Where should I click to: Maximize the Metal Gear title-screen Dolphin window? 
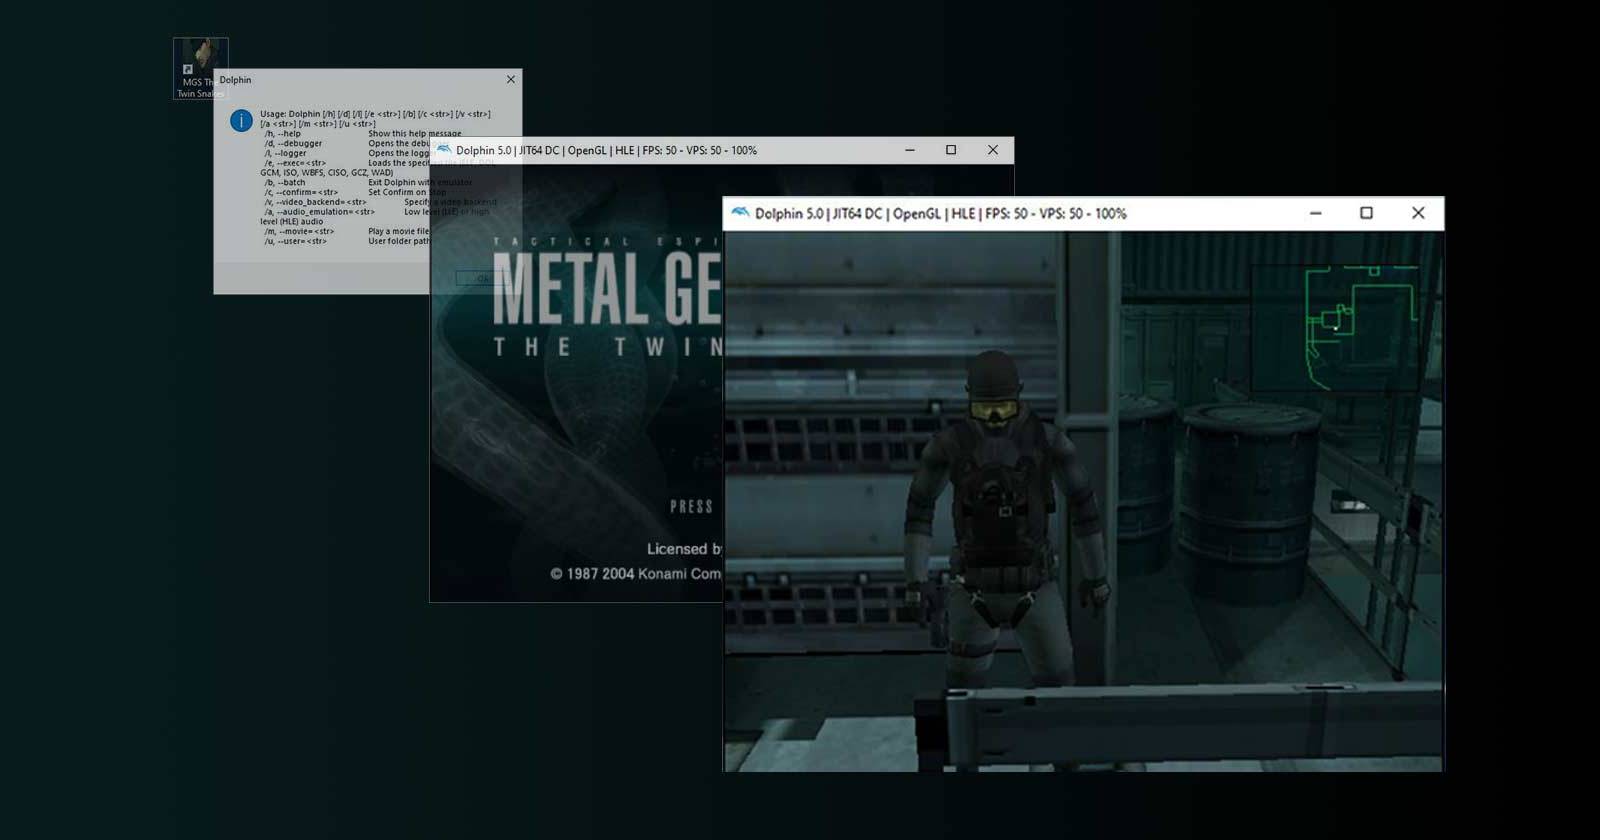pos(951,150)
